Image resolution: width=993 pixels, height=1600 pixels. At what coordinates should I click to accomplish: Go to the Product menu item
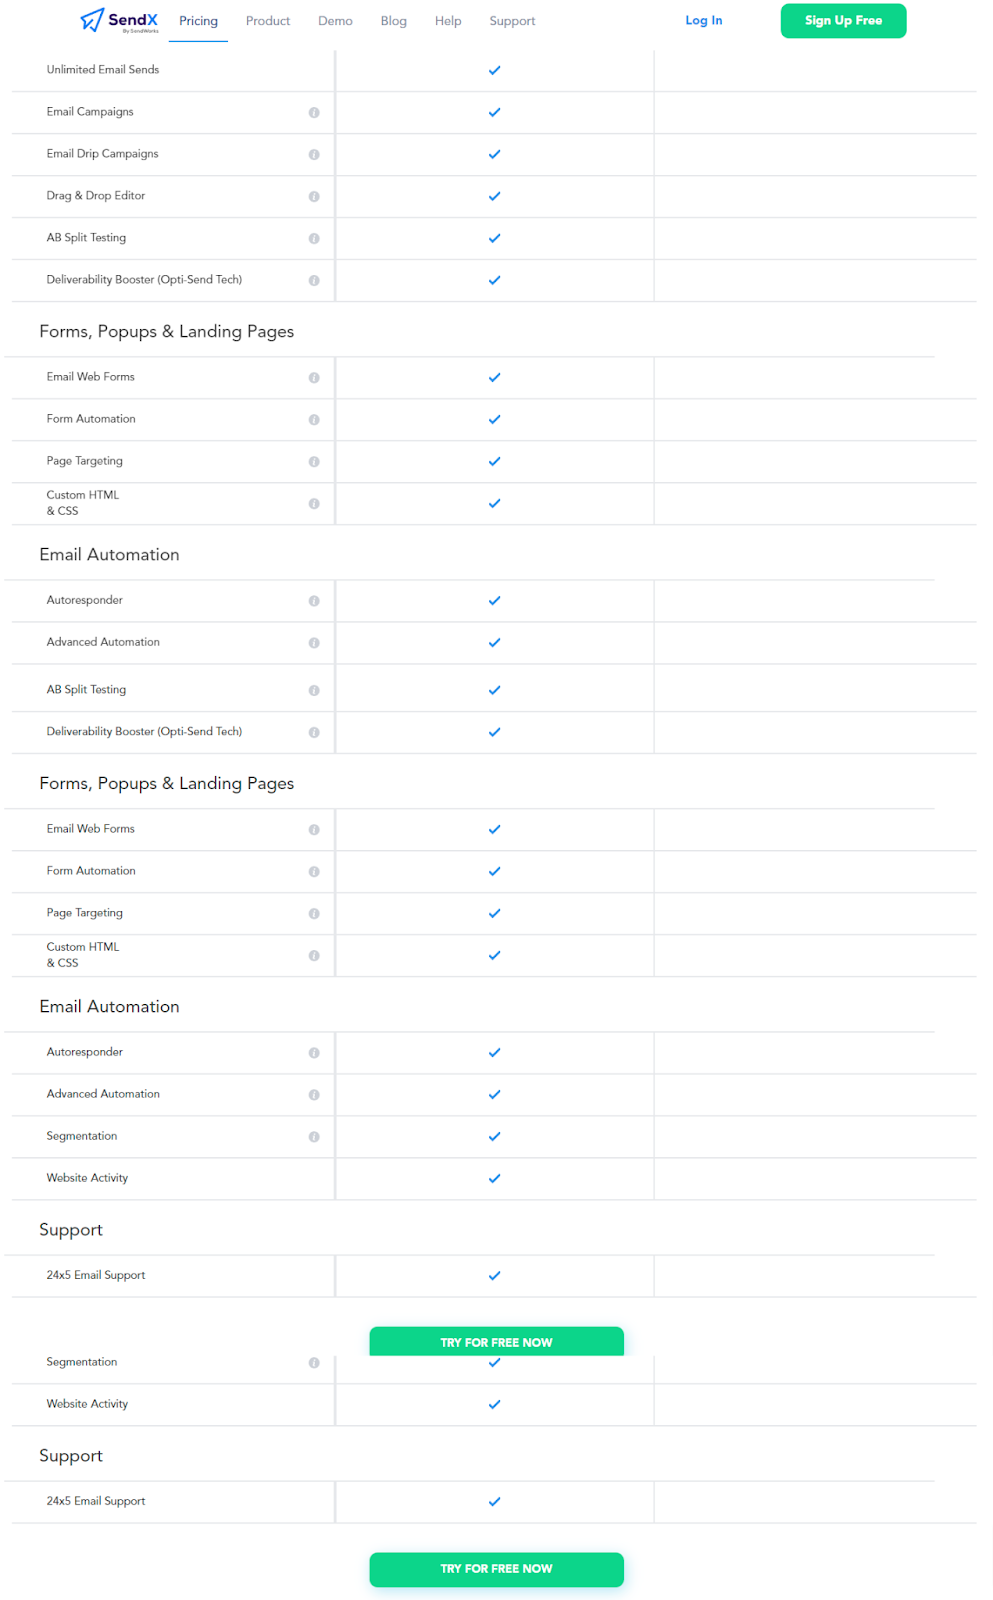[x=268, y=21]
